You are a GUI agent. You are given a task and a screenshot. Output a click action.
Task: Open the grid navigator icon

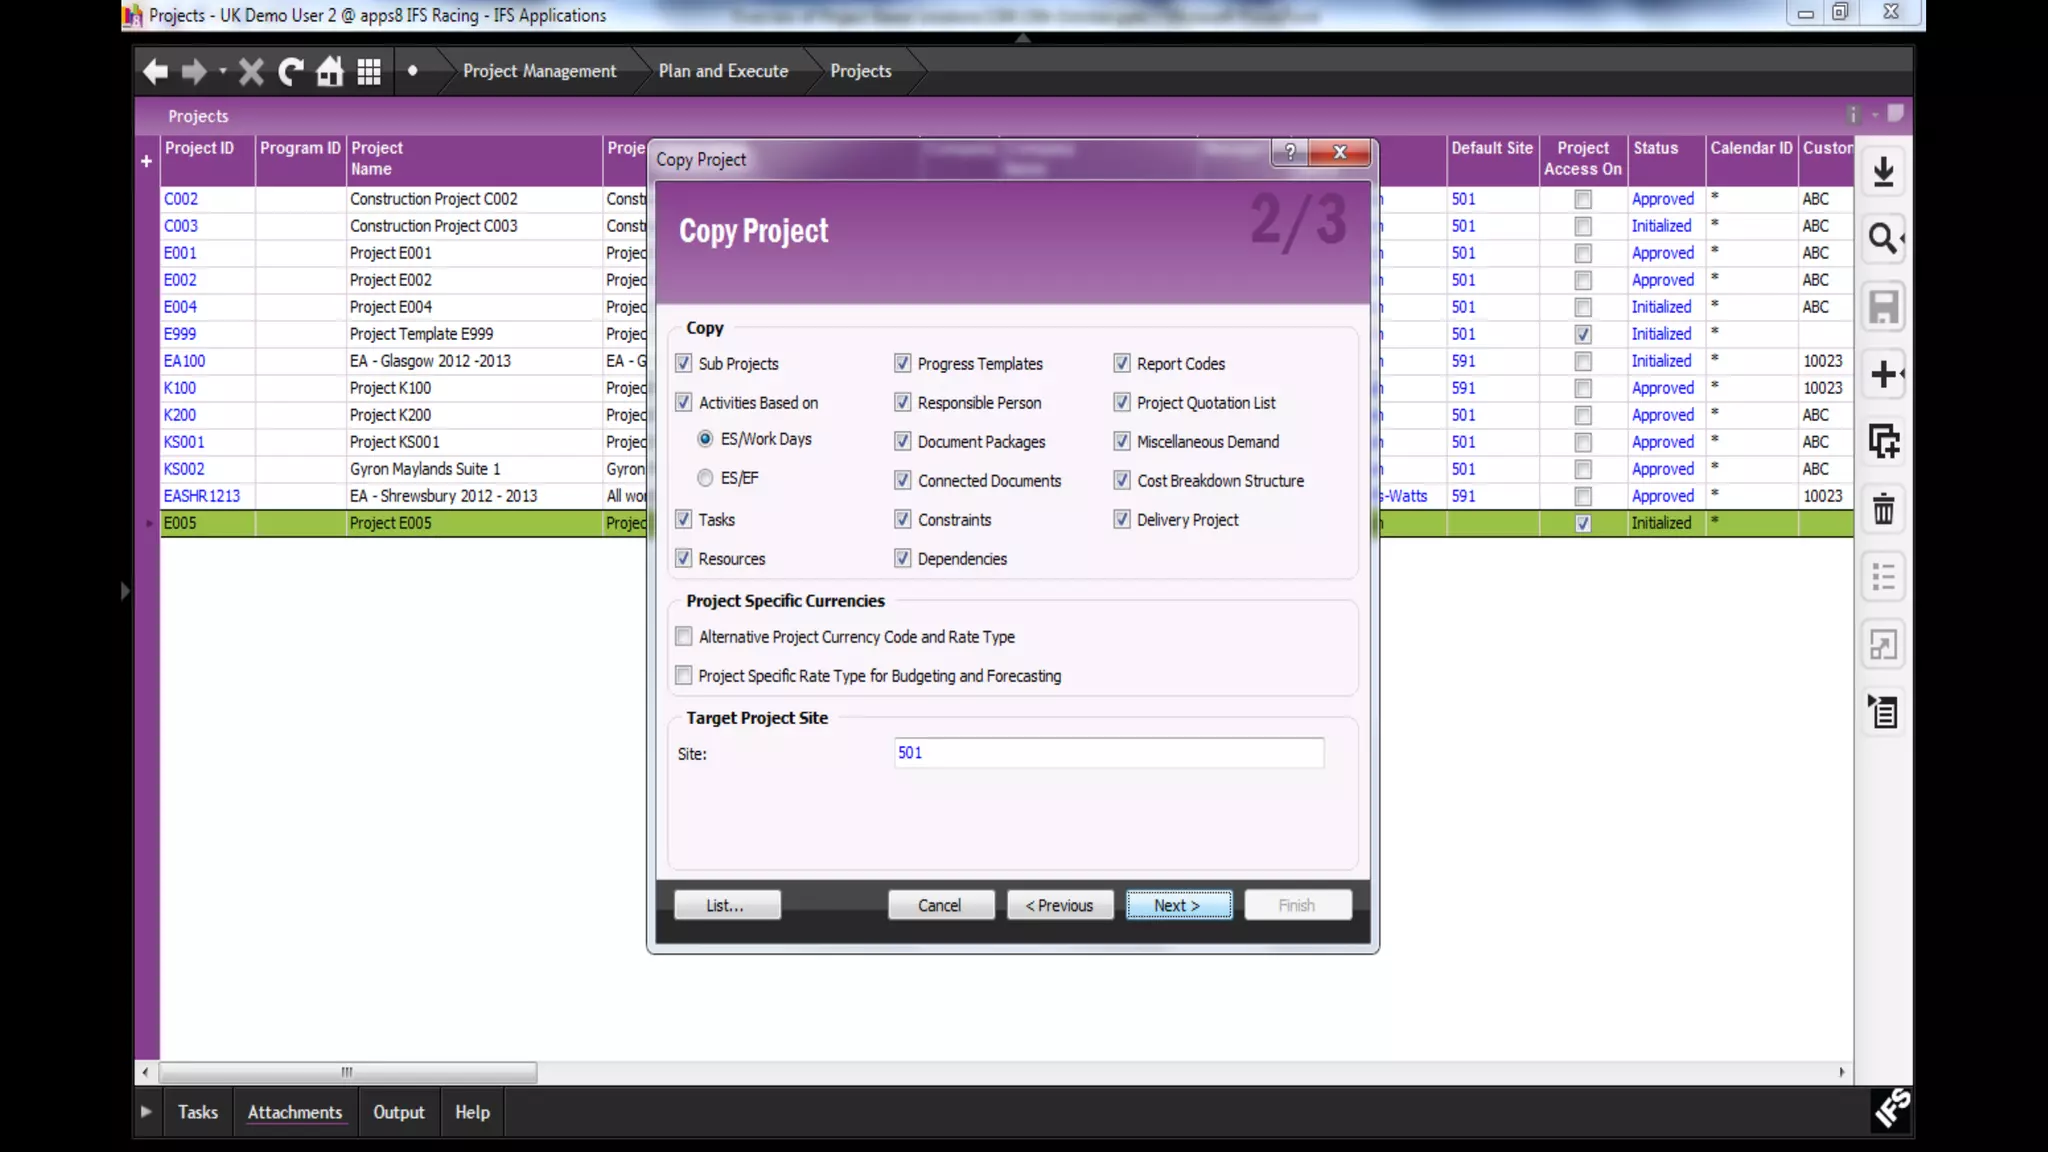tap(369, 71)
